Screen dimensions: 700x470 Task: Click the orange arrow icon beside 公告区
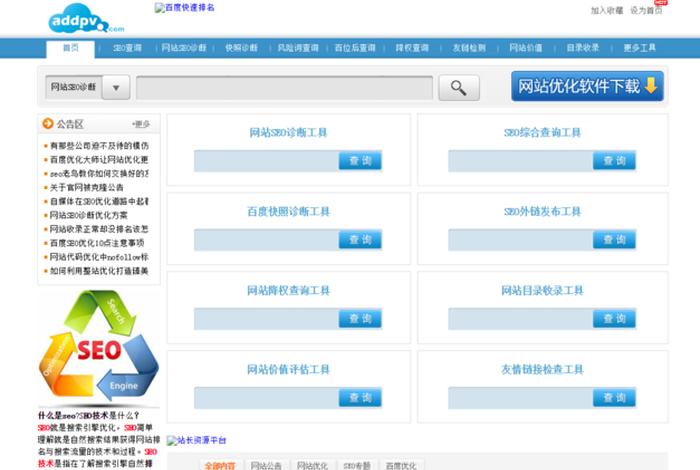(48, 124)
